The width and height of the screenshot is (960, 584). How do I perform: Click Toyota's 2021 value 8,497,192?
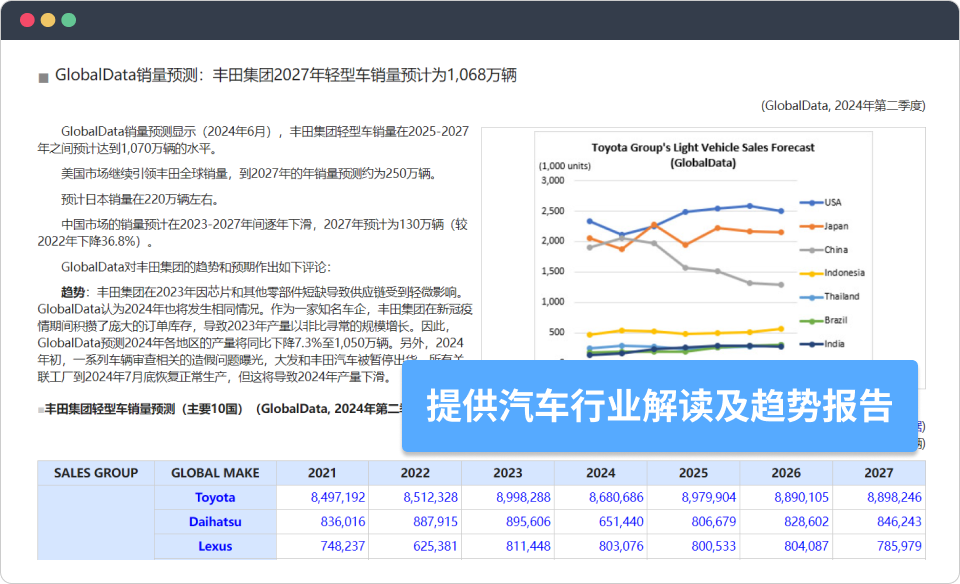(338, 497)
